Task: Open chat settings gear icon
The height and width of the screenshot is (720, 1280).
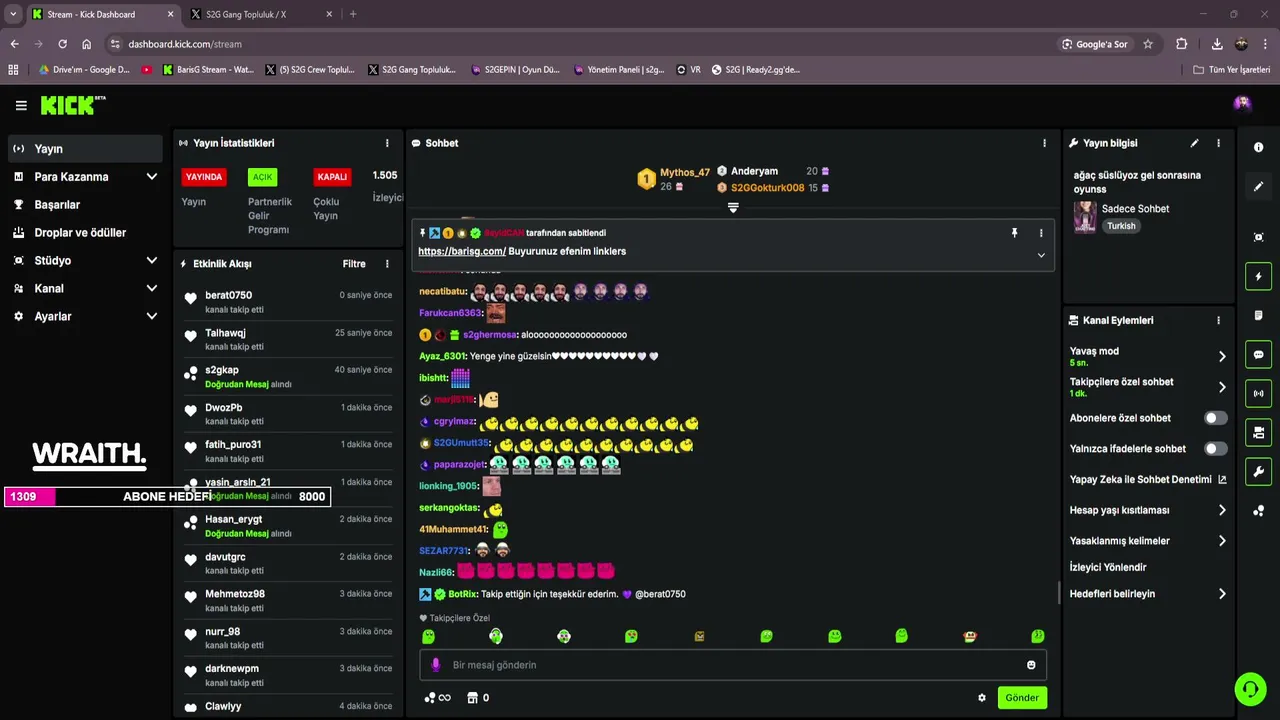Action: click(x=982, y=698)
